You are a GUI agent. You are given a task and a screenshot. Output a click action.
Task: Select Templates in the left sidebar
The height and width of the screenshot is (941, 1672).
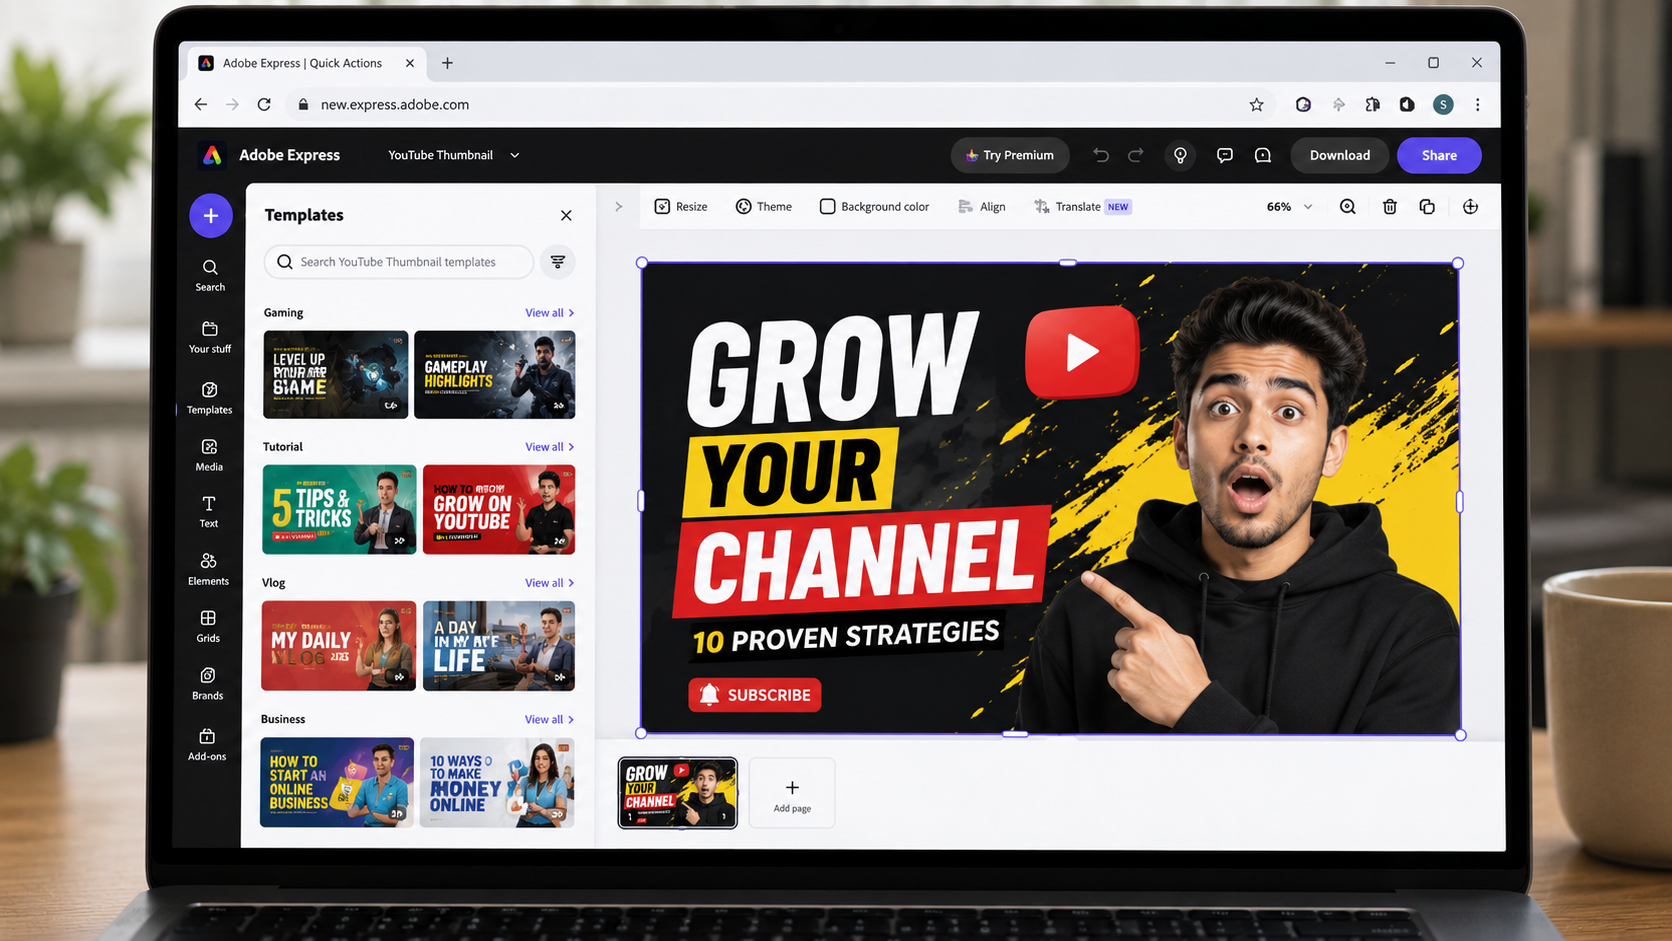pos(209,398)
